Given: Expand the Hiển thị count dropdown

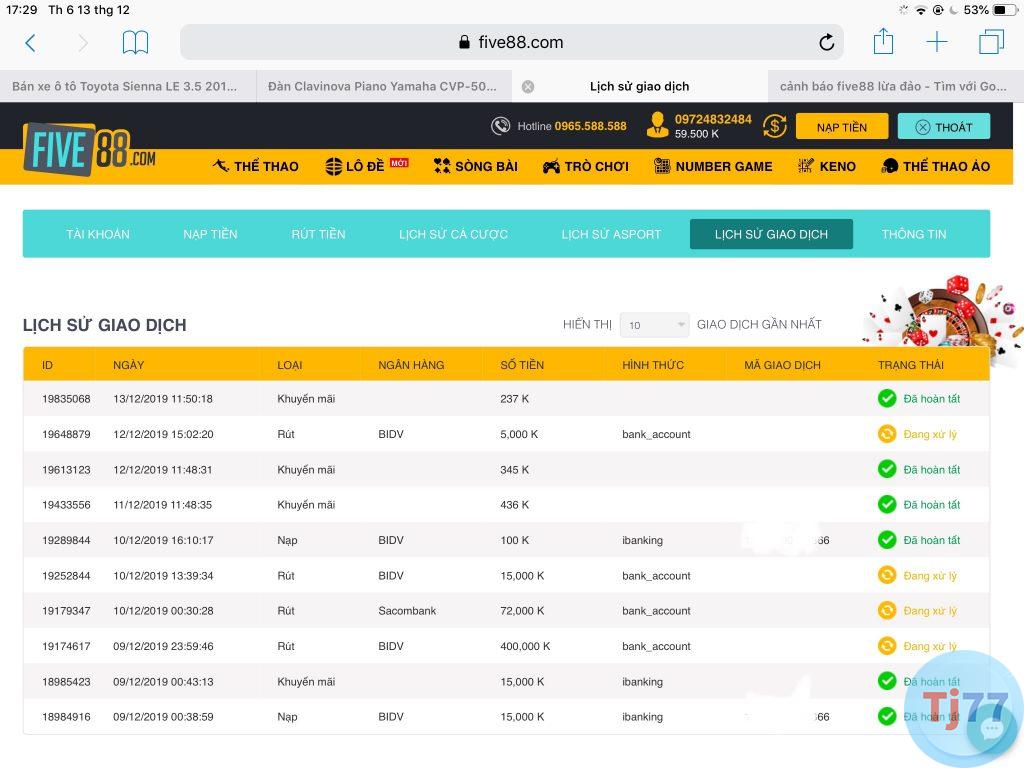Looking at the screenshot, I should pos(654,325).
